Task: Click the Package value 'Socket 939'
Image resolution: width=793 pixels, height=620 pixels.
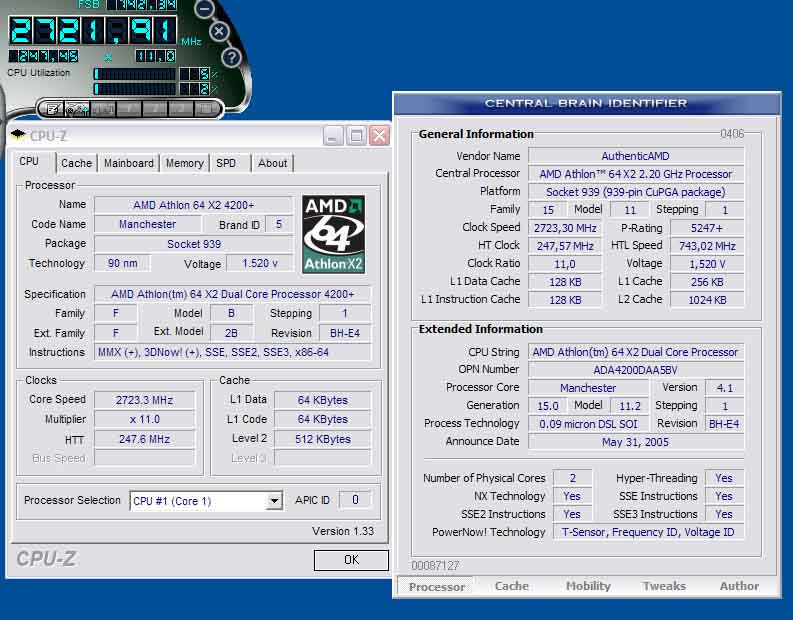Action: [x=194, y=244]
